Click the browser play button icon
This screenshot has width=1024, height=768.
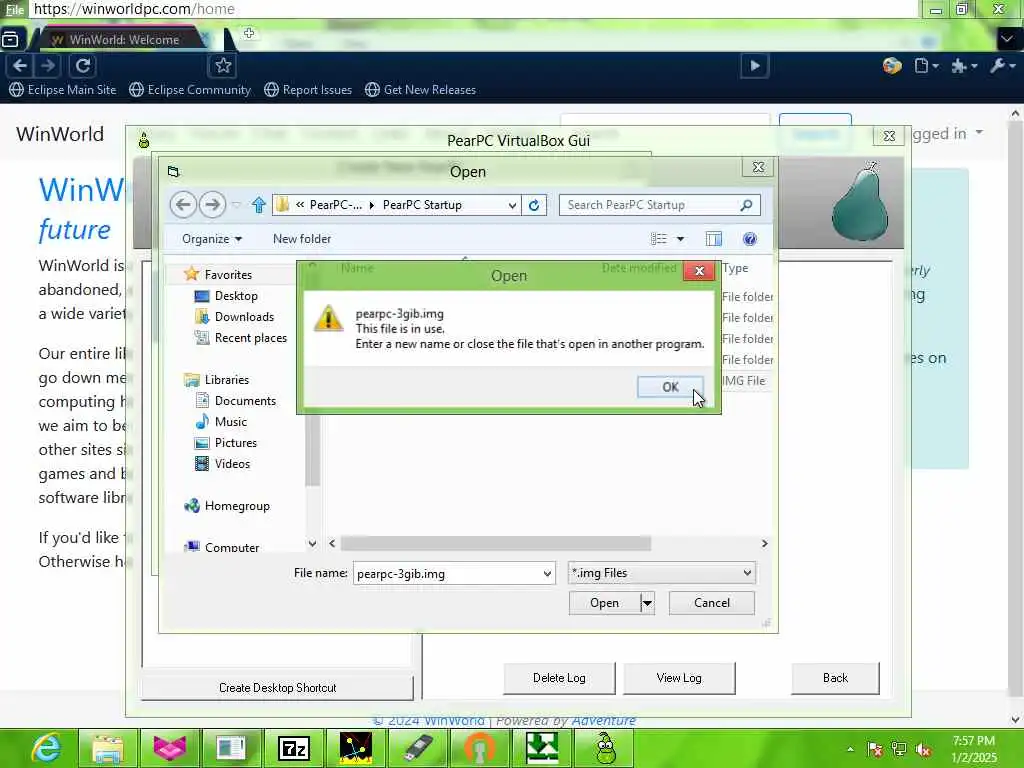[x=755, y=65]
